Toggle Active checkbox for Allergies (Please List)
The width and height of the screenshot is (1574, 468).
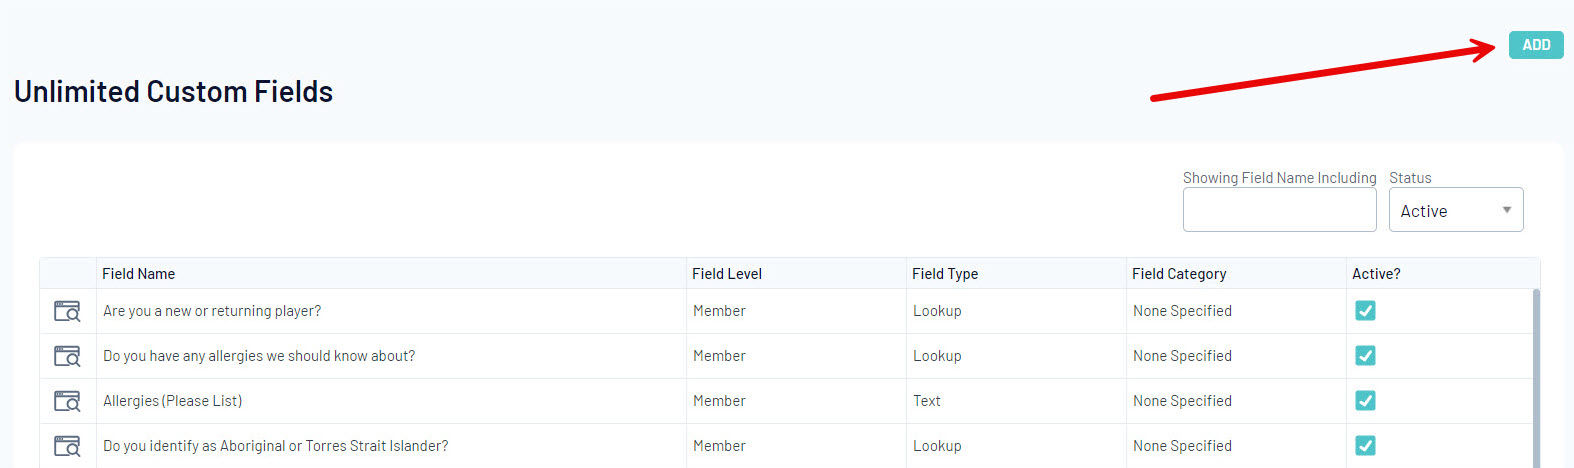coord(1365,401)
